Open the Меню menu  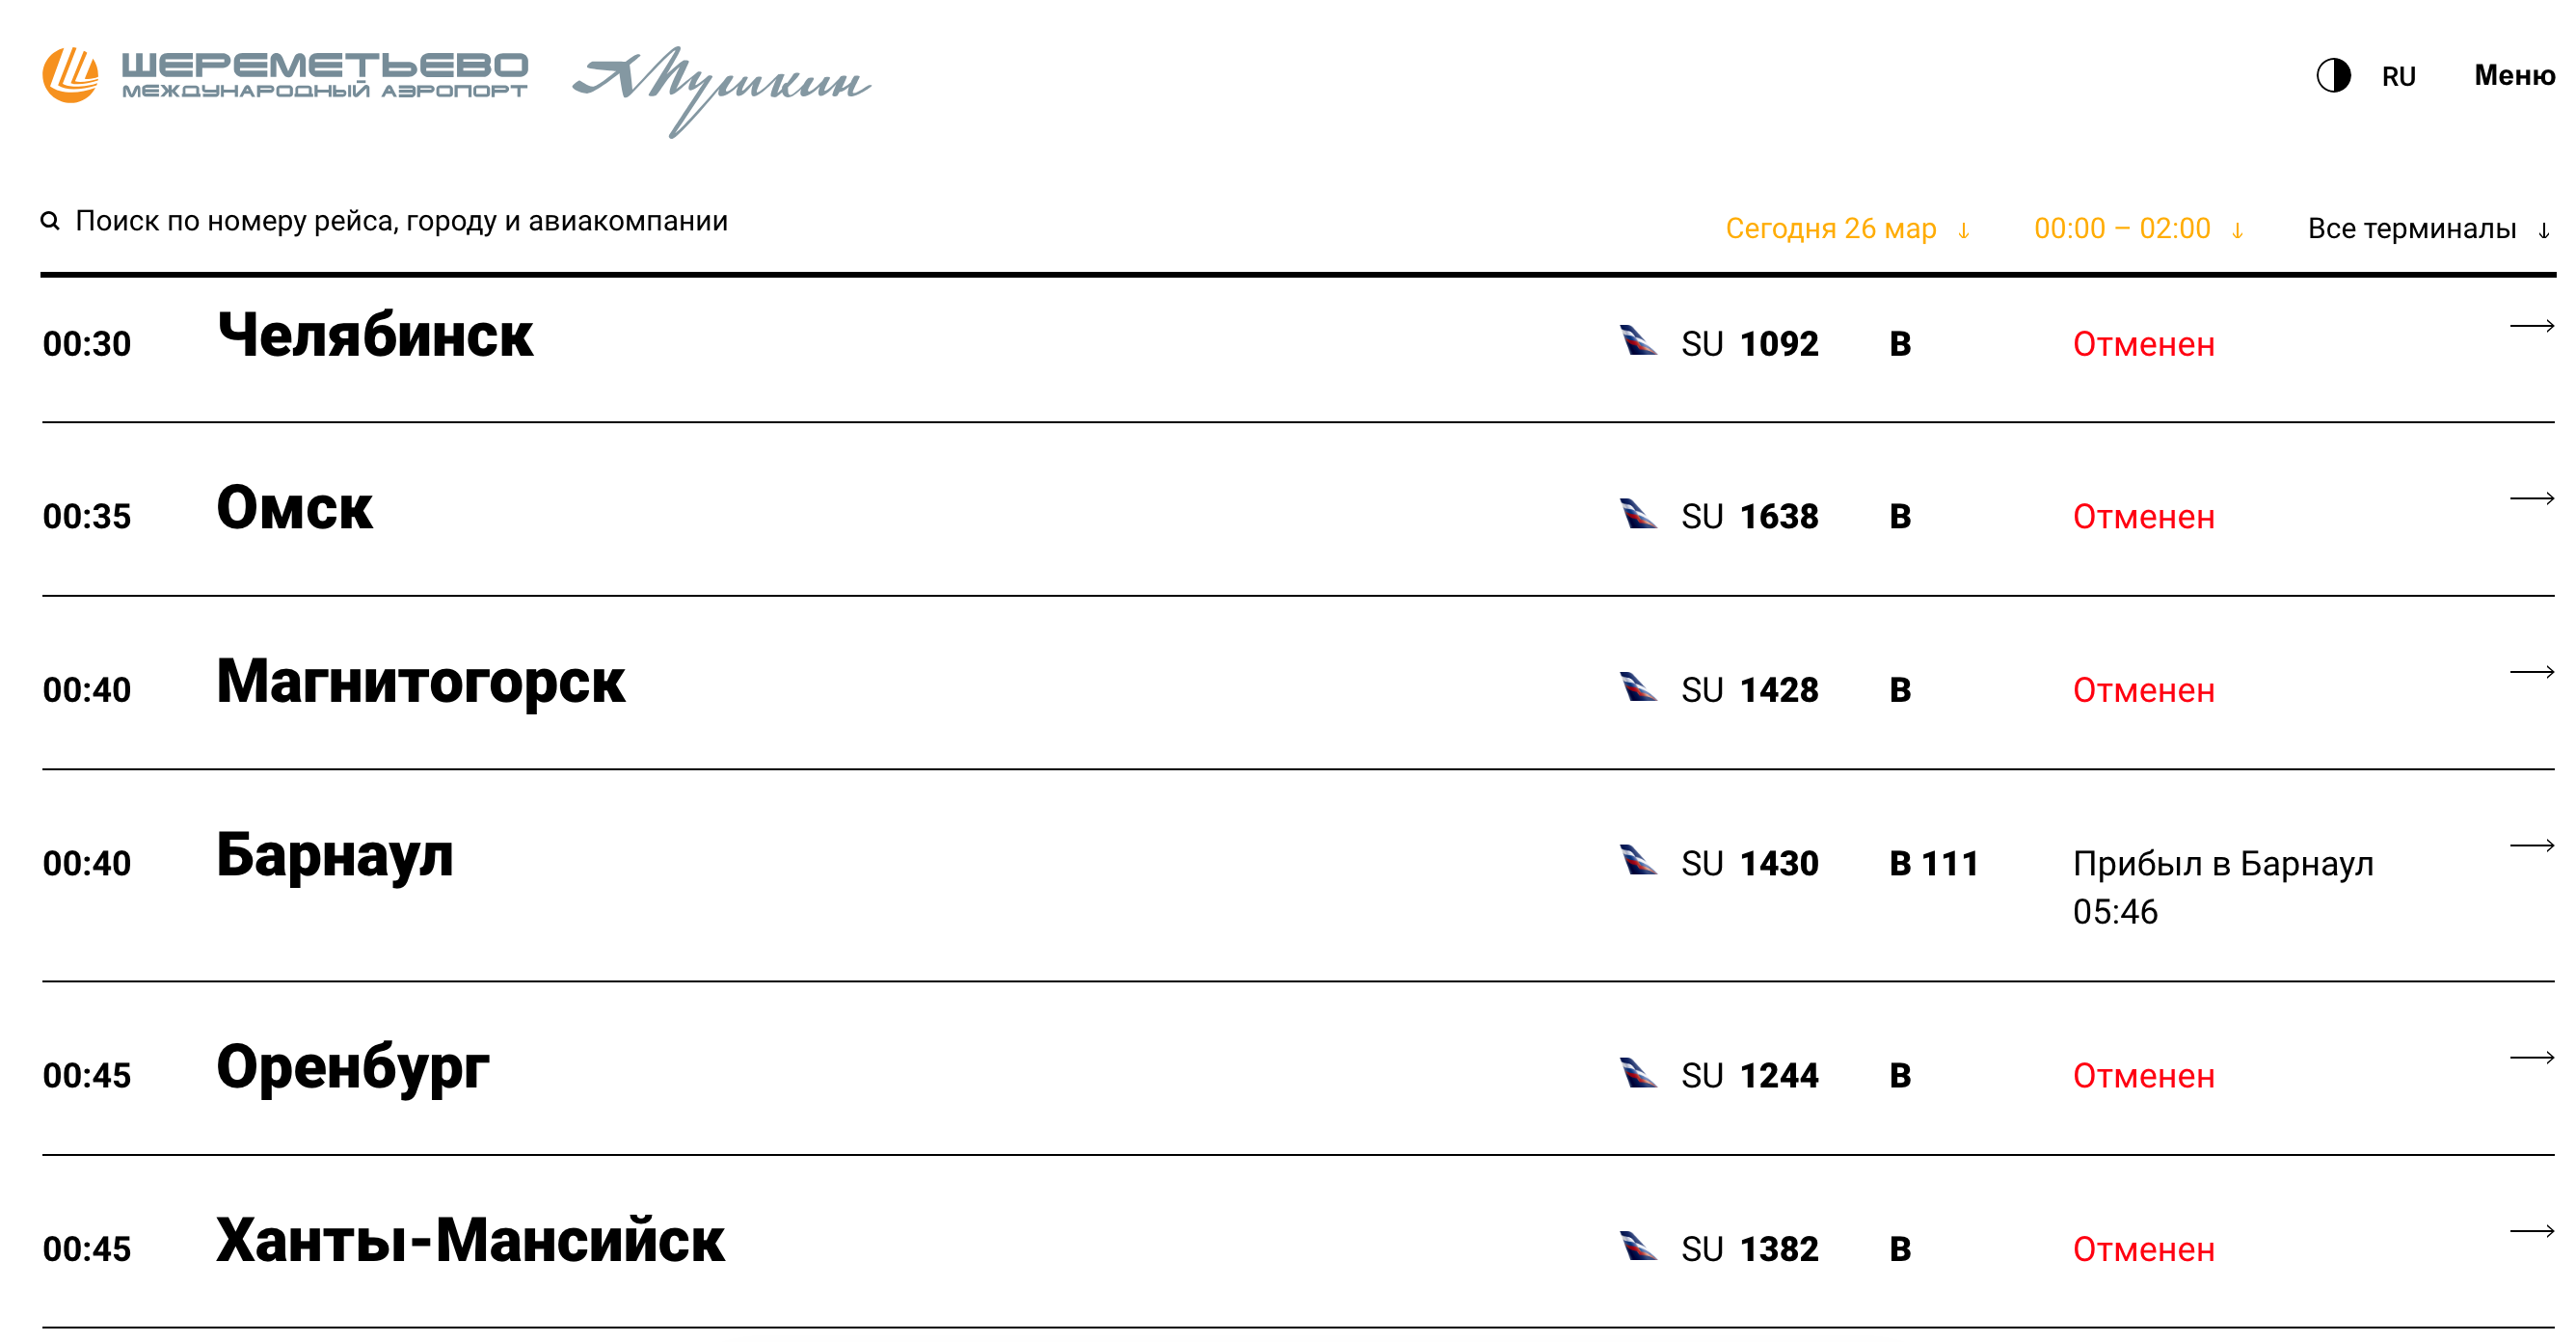(2513, 76)
